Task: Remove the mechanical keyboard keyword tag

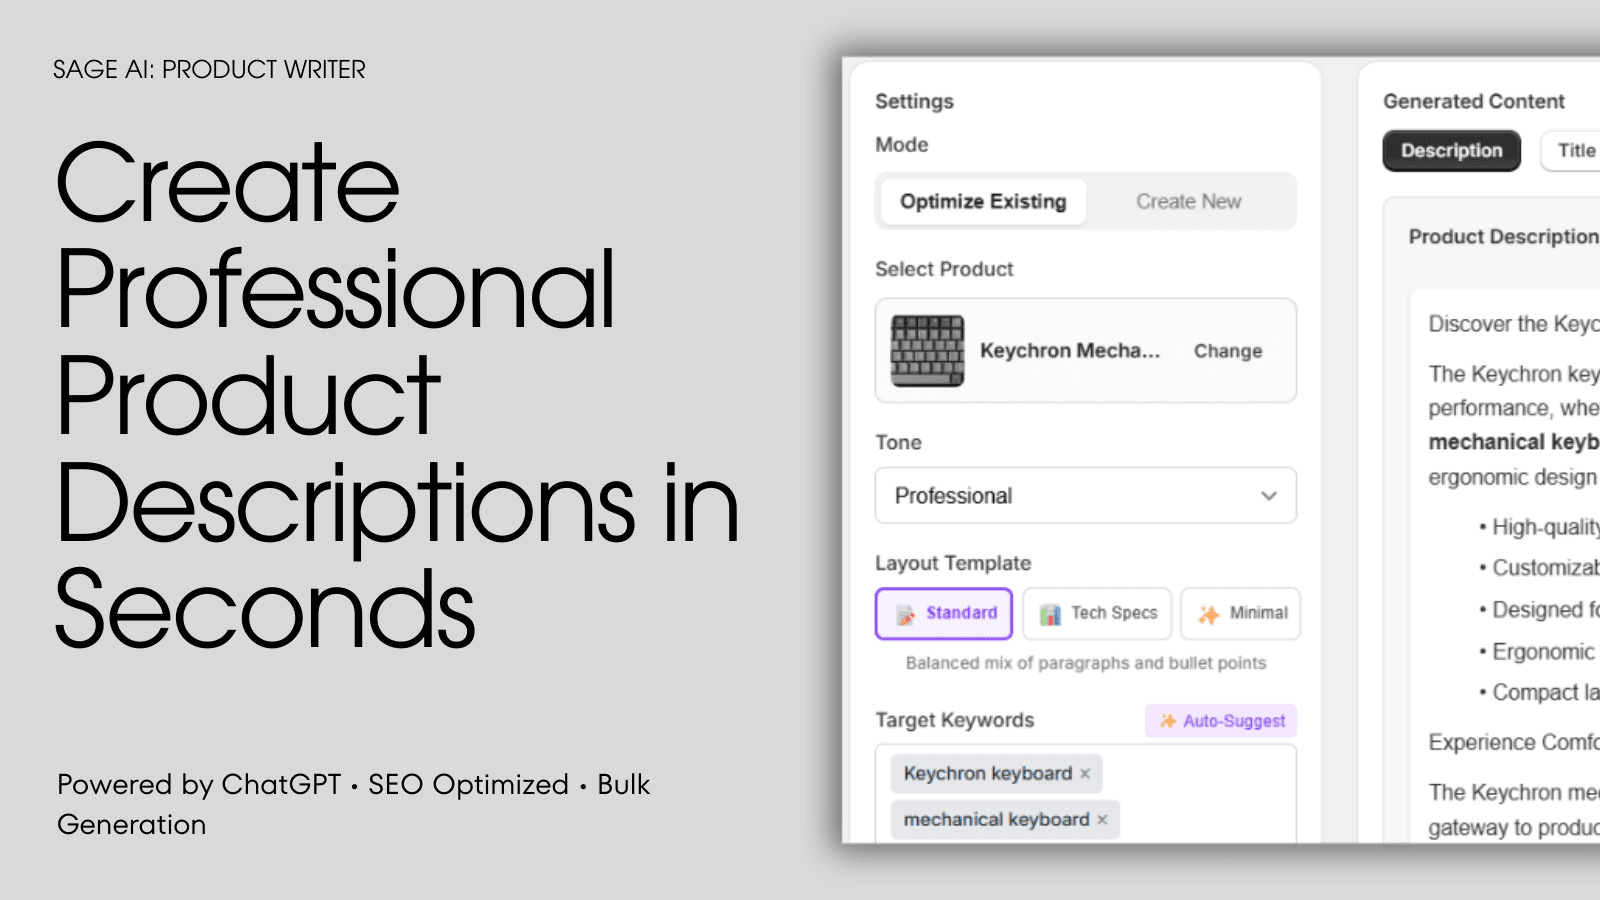Action: point(1102,820)
